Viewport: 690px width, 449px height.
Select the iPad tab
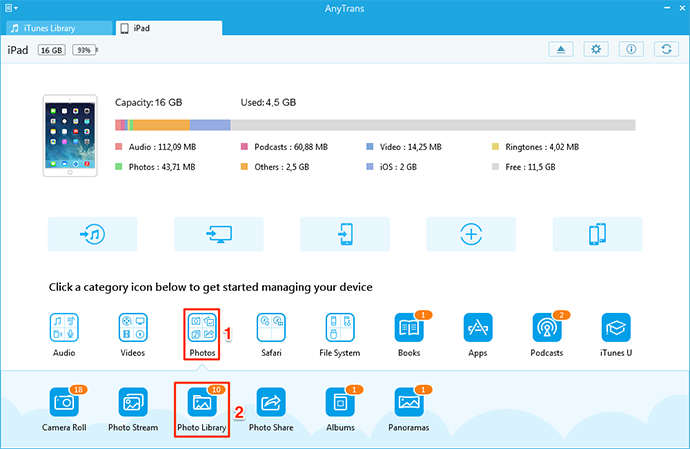tap(169, 28)
